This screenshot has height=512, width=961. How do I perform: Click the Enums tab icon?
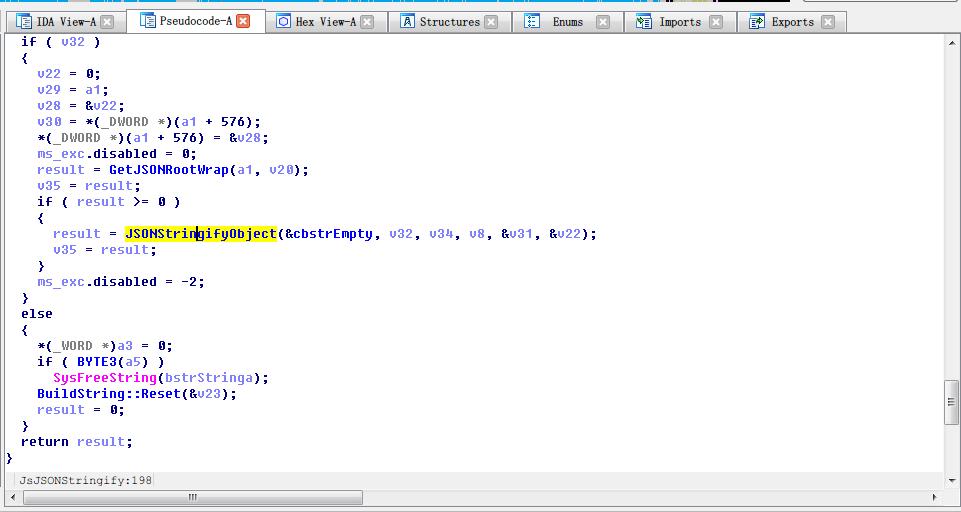(533, 21)
